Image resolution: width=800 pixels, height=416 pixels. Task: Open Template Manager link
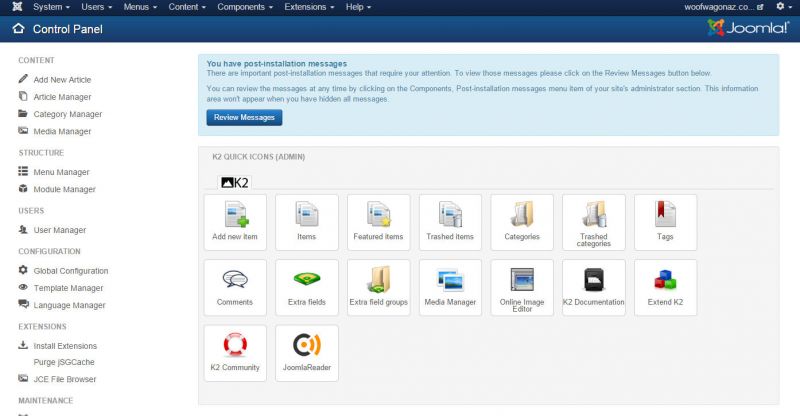[68, 288]
